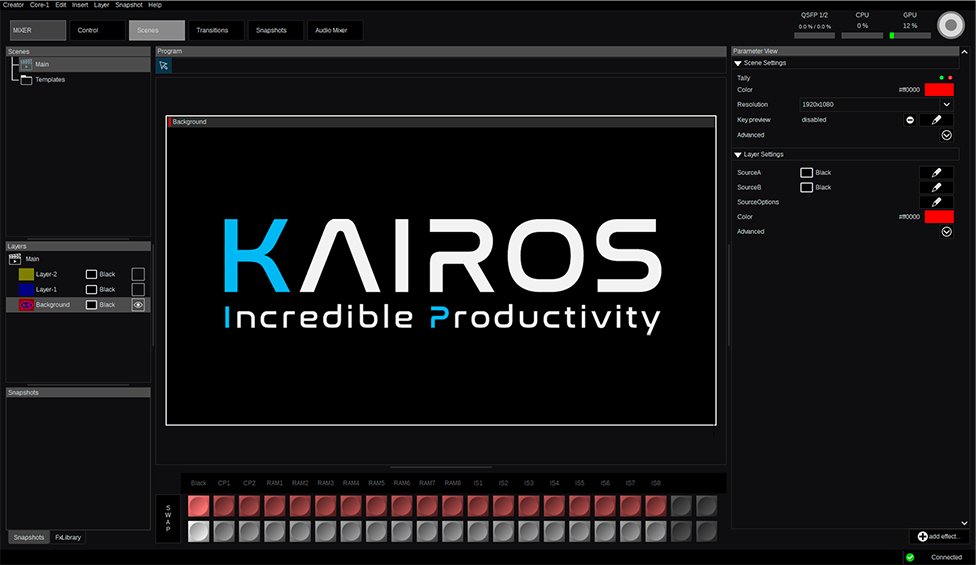The image size is (976, 565).
Task: Select the Scenes tab button
Action: click(x=157, y=30)
